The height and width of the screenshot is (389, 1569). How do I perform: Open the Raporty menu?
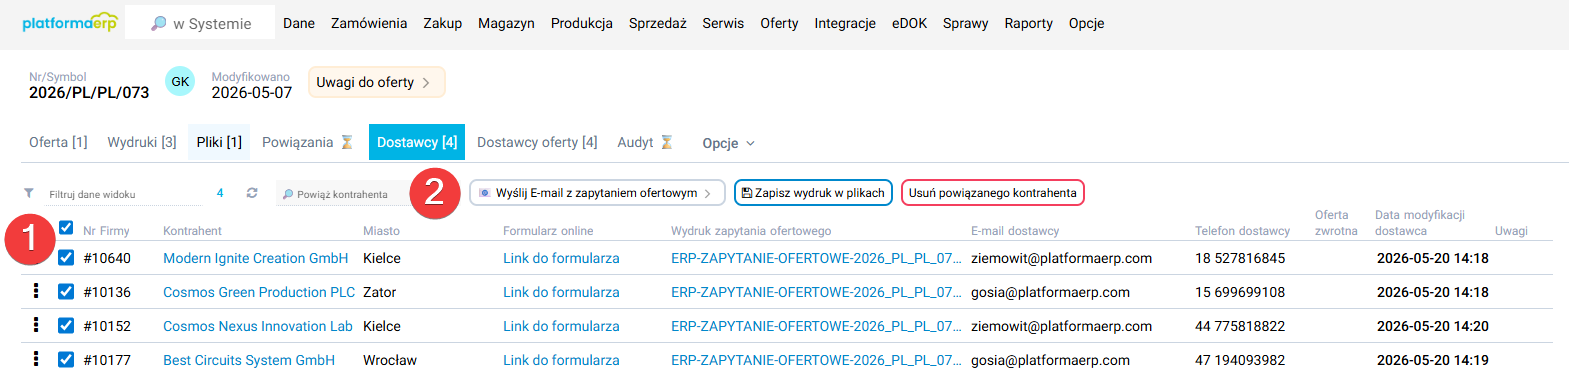click(1029, 23)
